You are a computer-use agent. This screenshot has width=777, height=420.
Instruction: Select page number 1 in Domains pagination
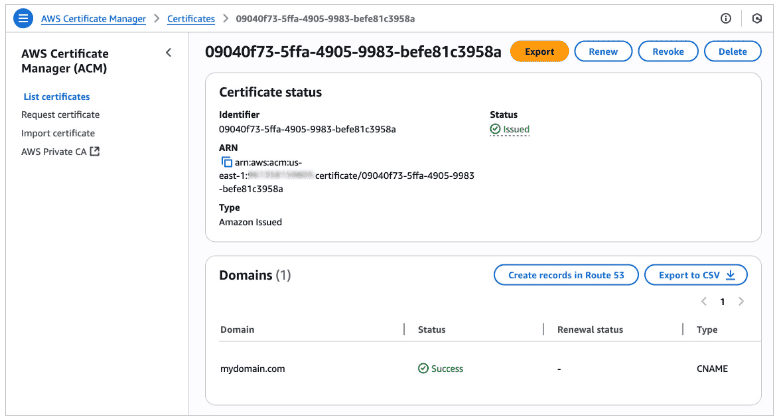[x=722, y=302]
